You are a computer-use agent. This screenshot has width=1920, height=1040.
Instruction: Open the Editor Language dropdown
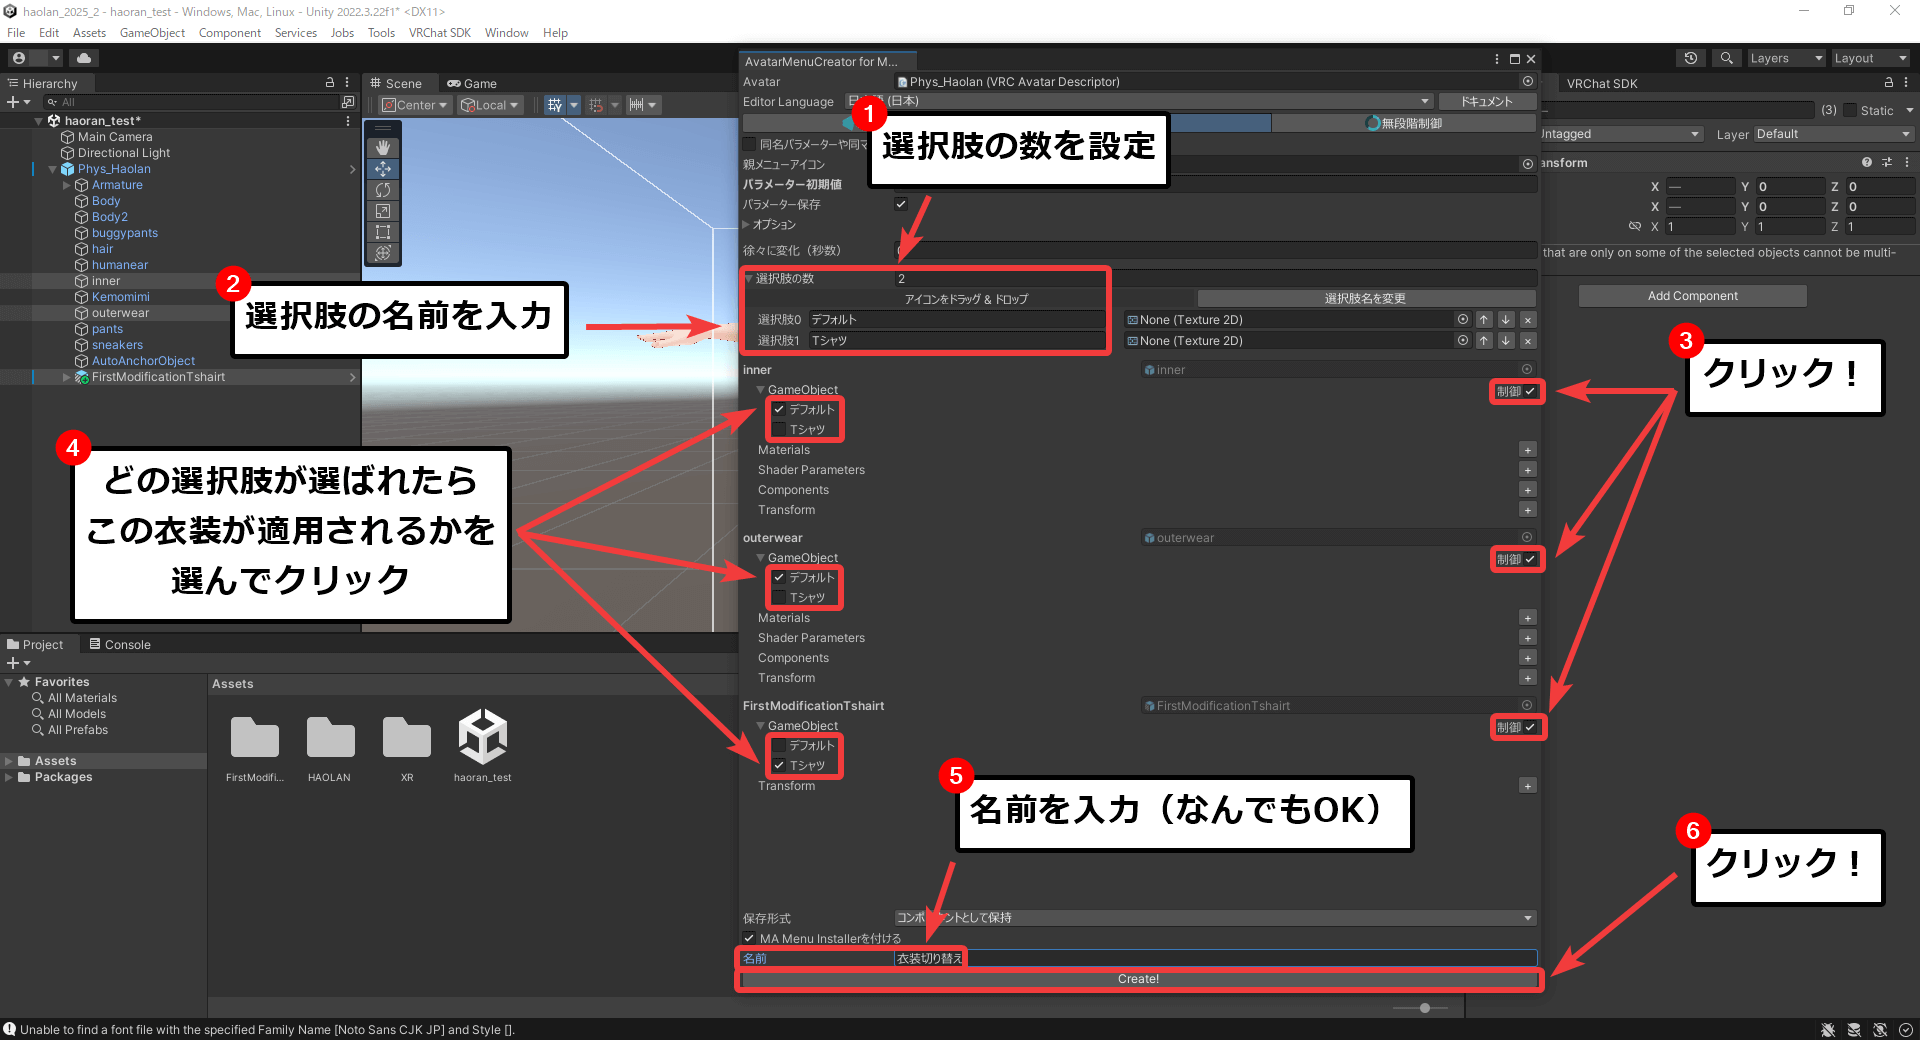1139,101
